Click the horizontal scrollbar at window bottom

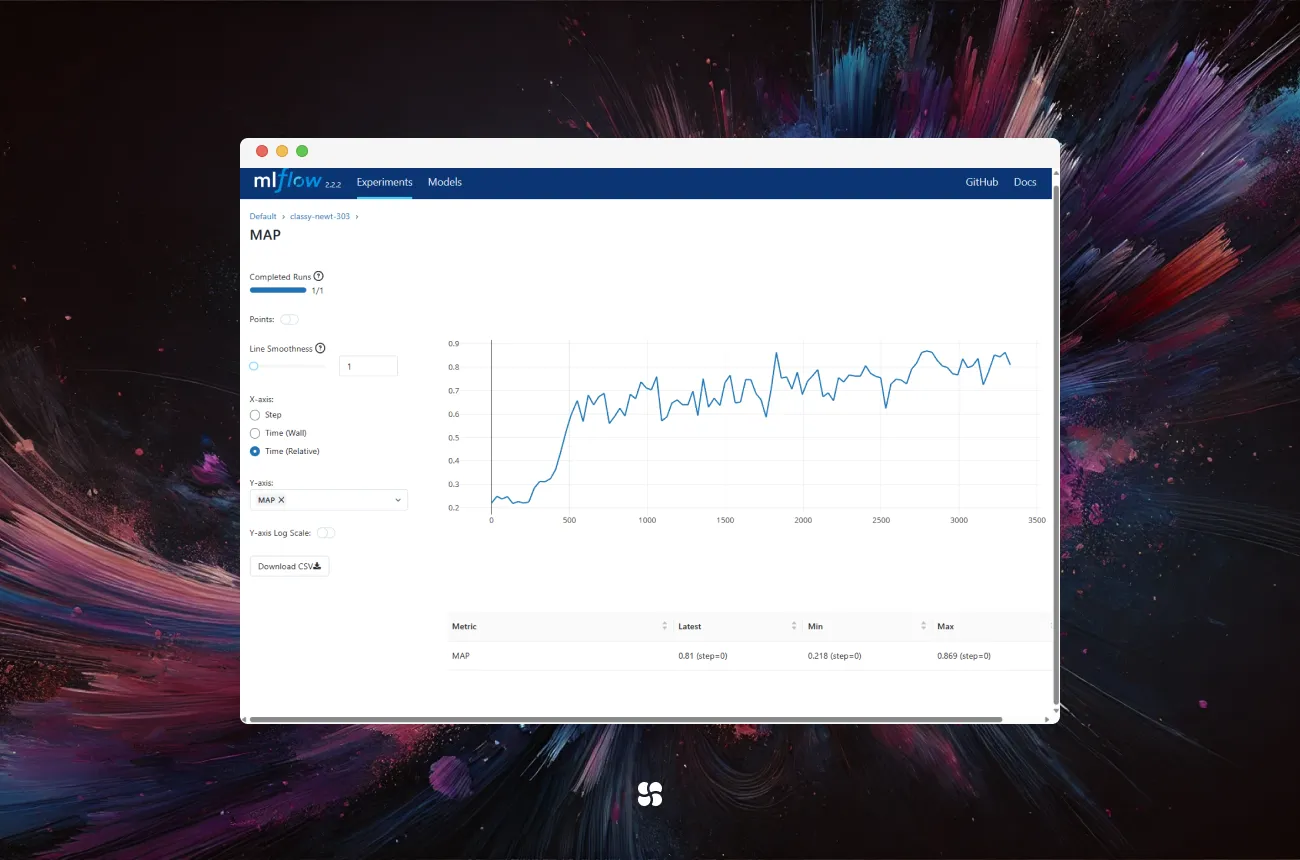(x=626, y=719)
